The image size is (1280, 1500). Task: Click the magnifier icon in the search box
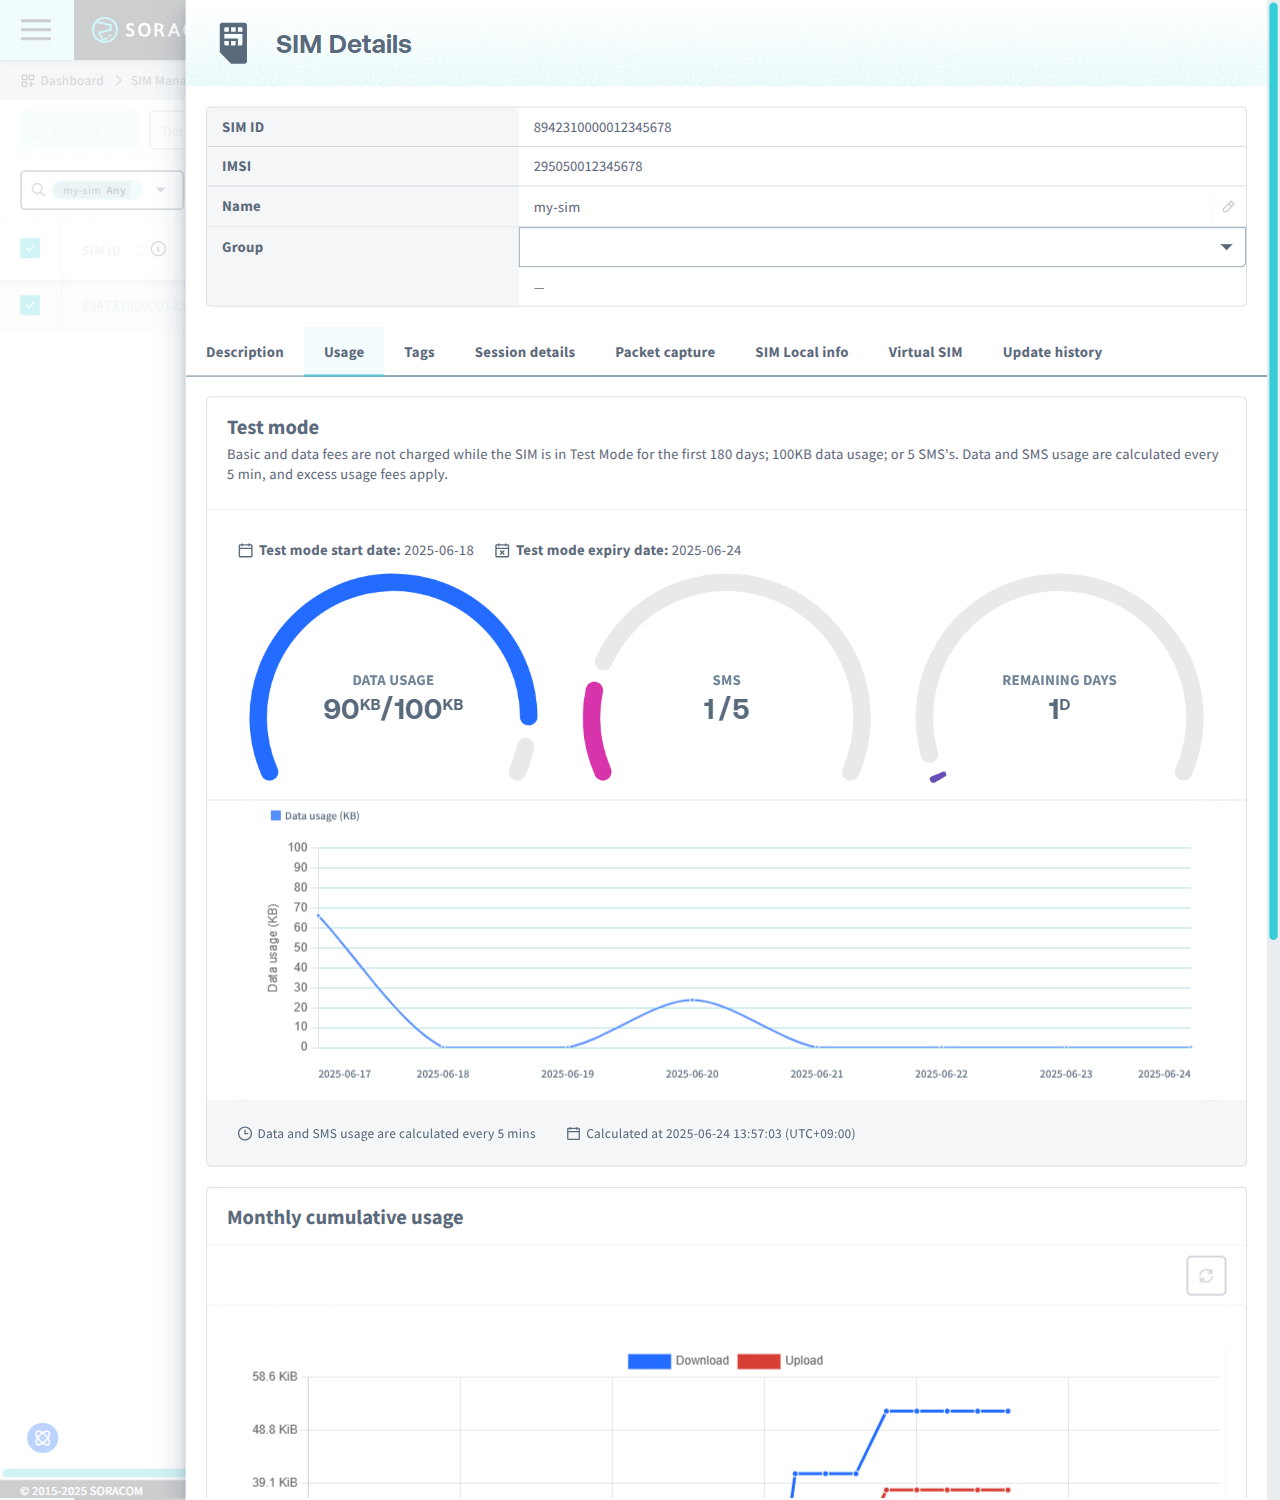(38, 190)
